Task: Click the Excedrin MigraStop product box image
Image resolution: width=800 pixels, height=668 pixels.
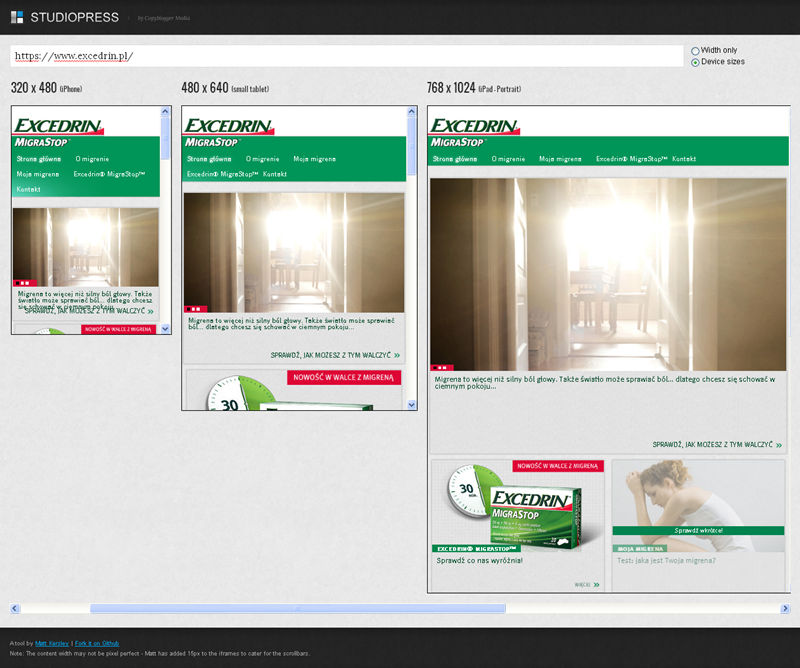Action: pos(536,517)
